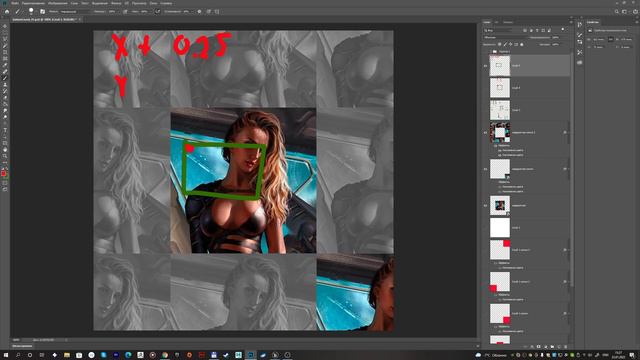
Task: Open the painting mode dropdown in options bar
Action: [x=75, y=11]
